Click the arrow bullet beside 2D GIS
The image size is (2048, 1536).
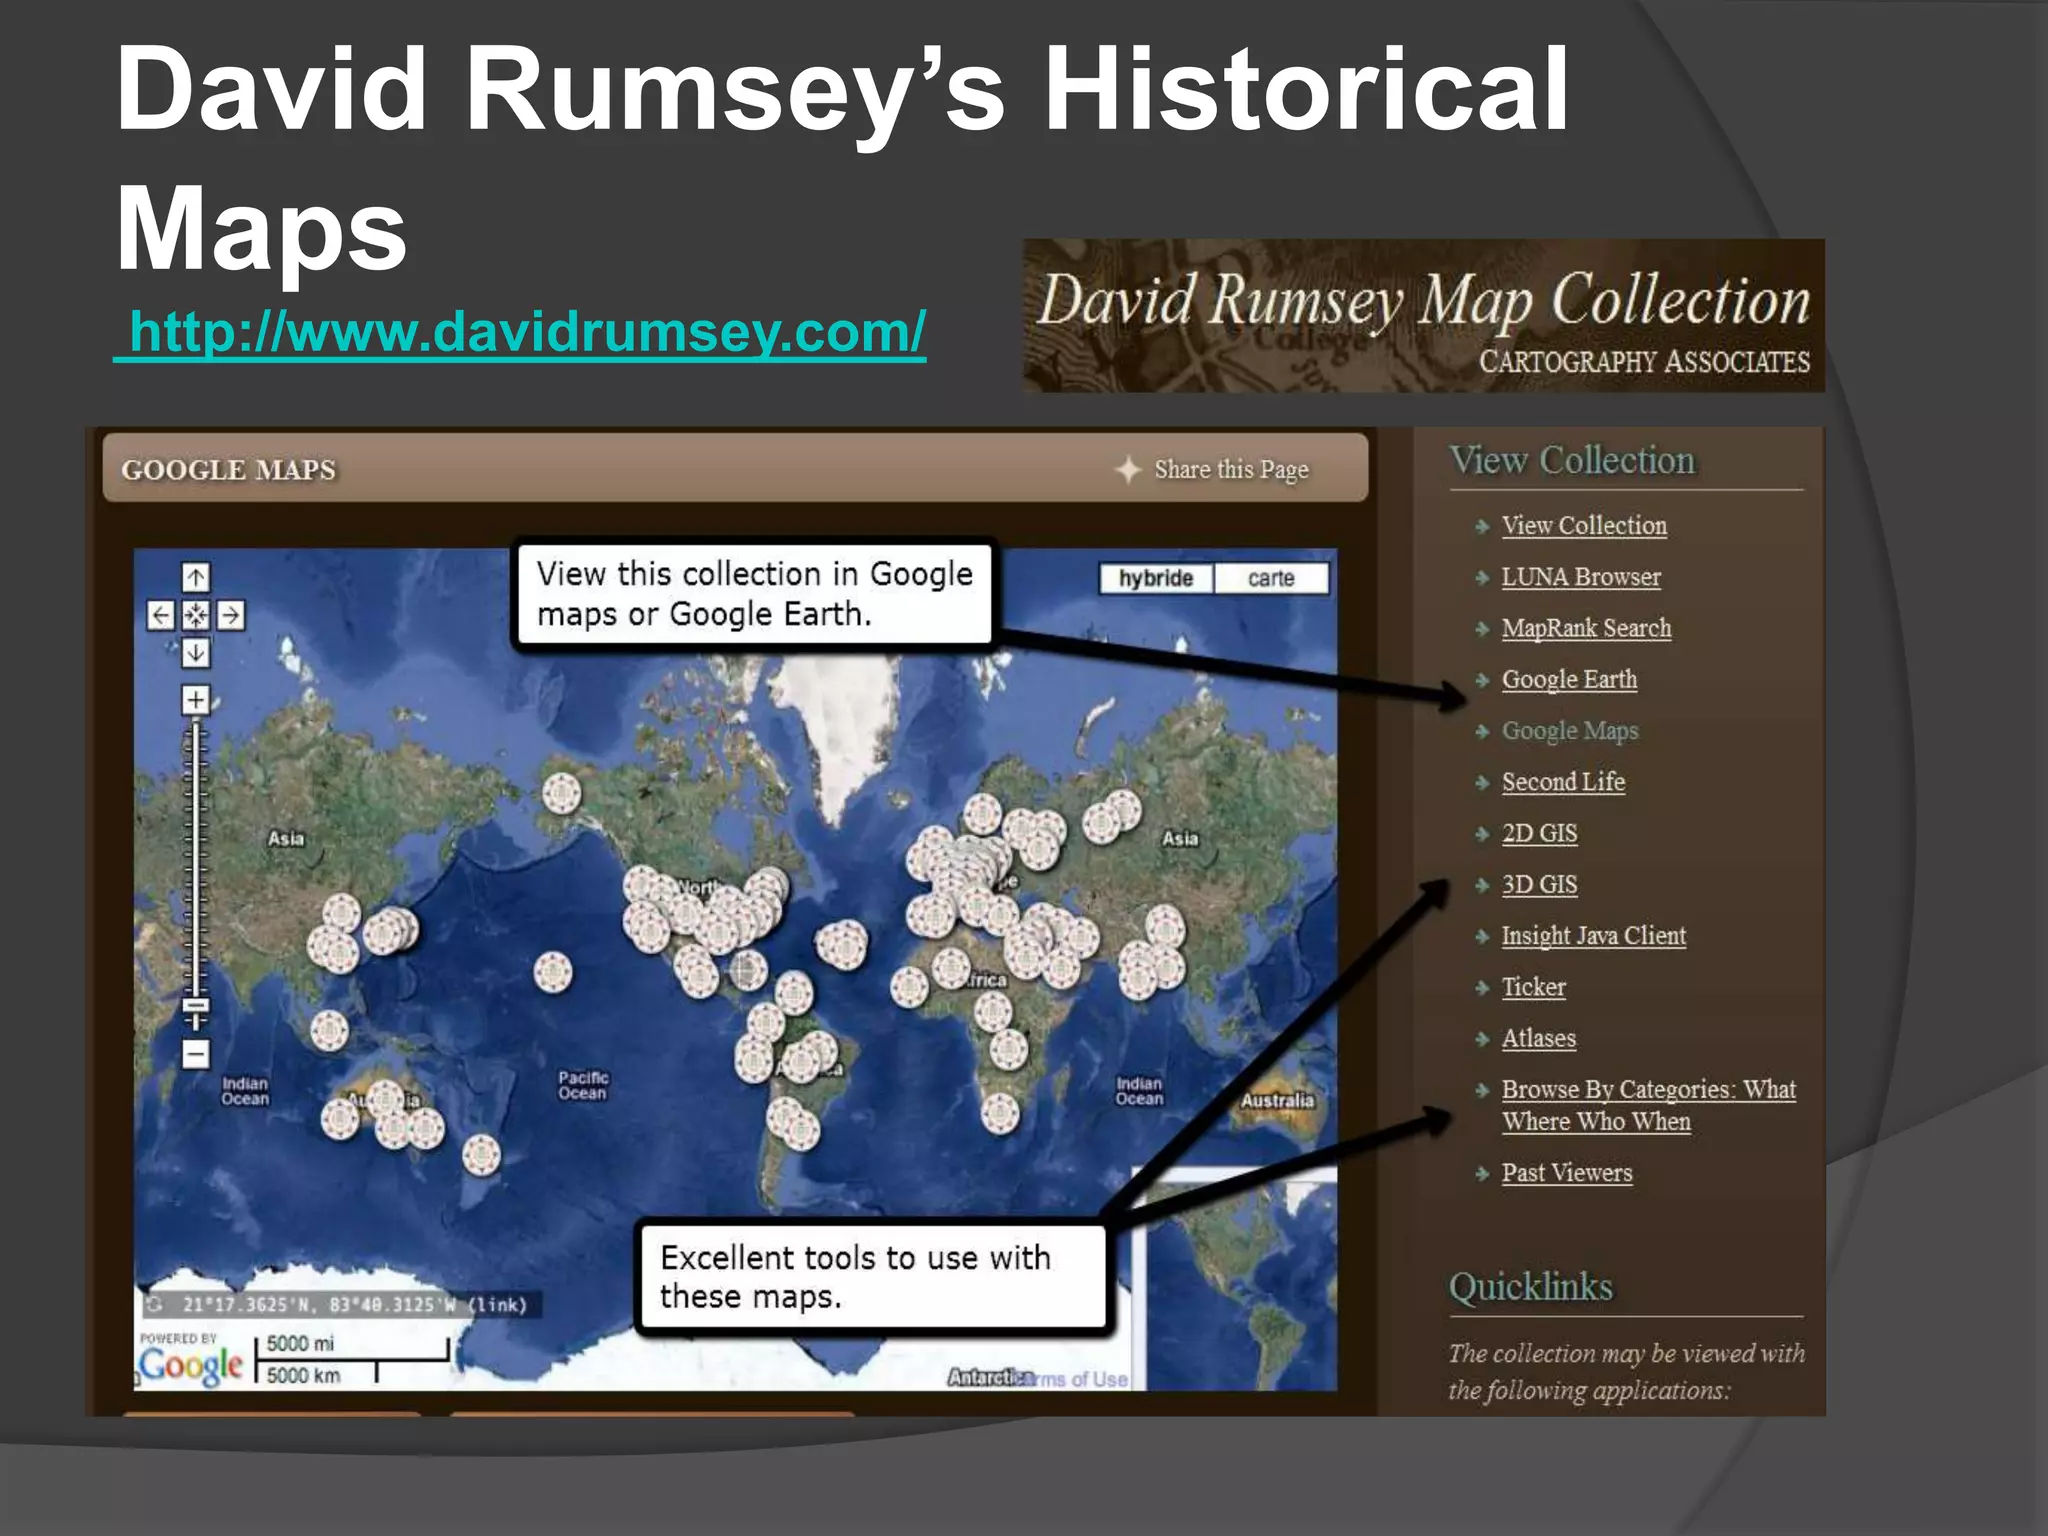coord(1482,834)
